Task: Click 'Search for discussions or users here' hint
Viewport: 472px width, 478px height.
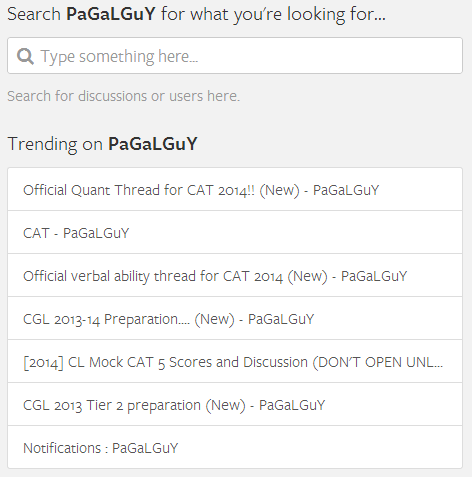Action: 124,96
